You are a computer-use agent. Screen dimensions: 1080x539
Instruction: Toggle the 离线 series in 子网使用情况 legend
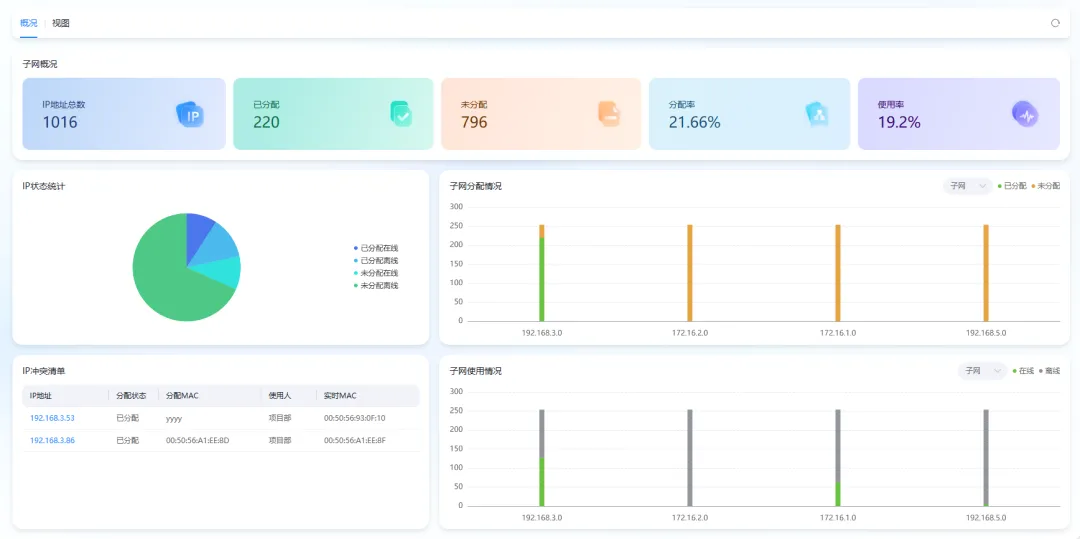(1048, 371)
